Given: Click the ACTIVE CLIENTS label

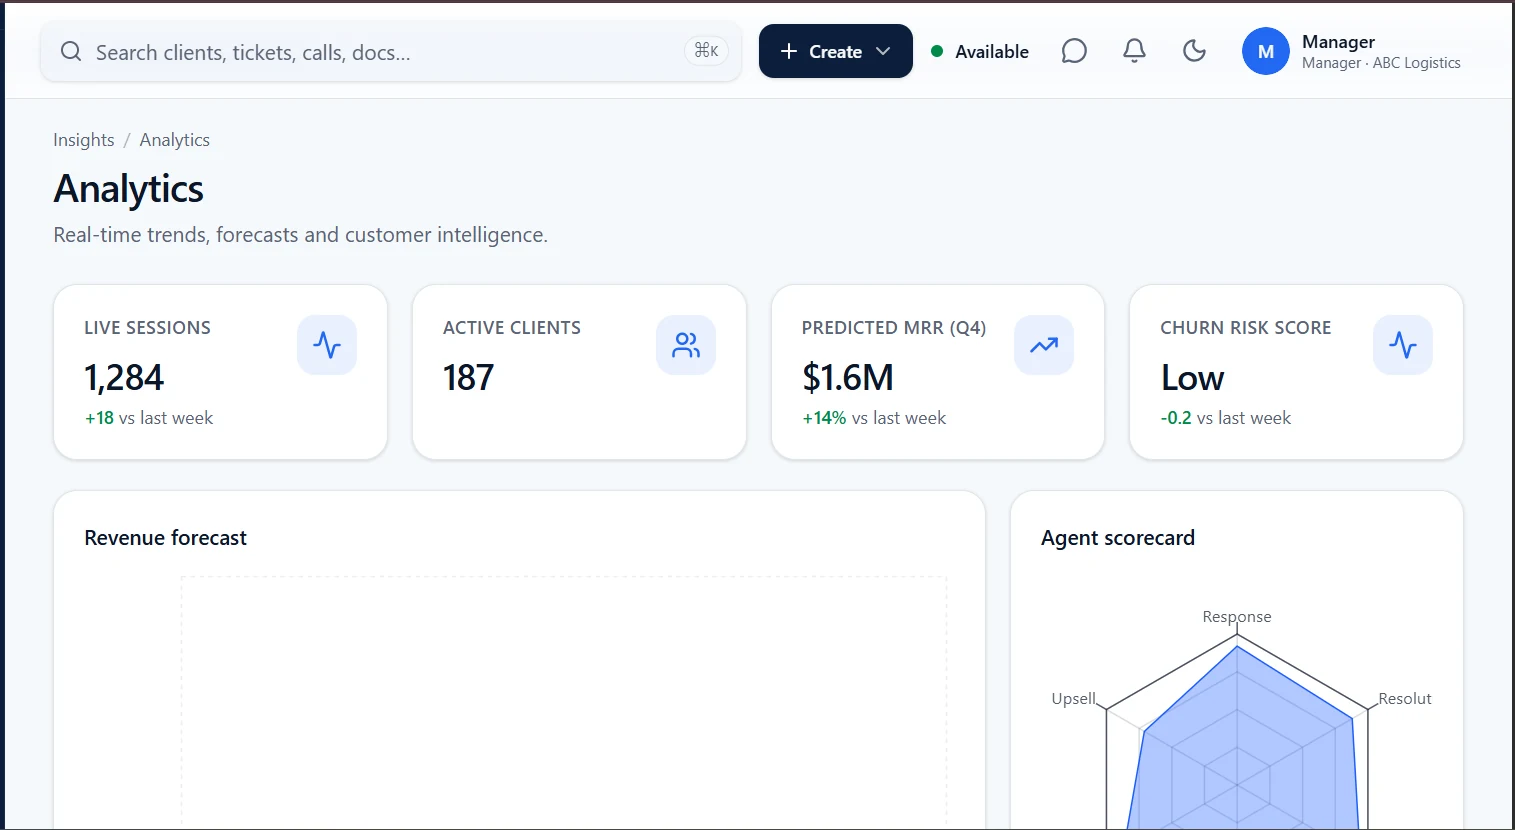Looking at the screenshot, I should pyautogui.click(x=512, y=328).
